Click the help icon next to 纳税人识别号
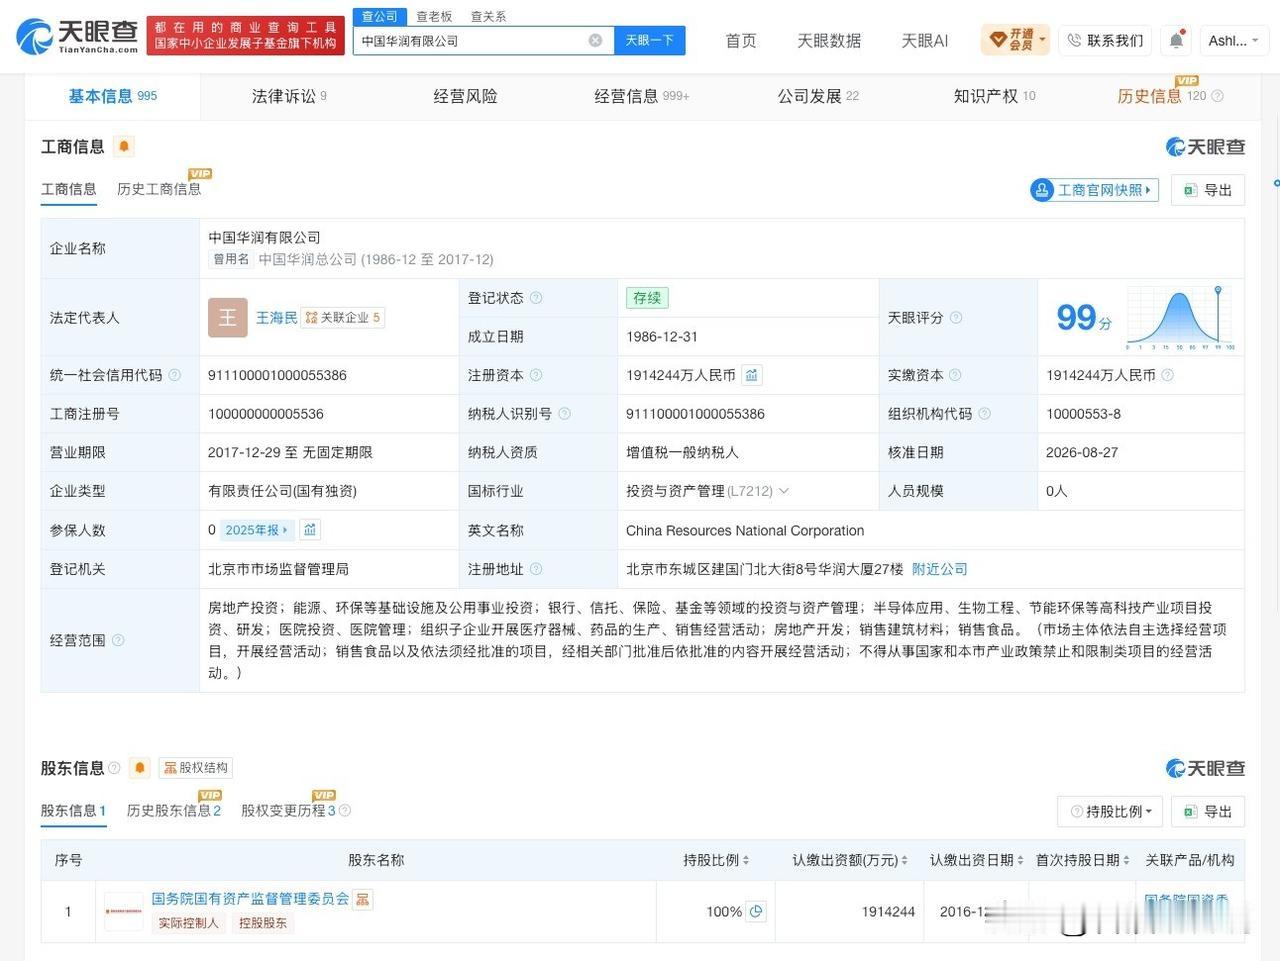 click(564, 414)
